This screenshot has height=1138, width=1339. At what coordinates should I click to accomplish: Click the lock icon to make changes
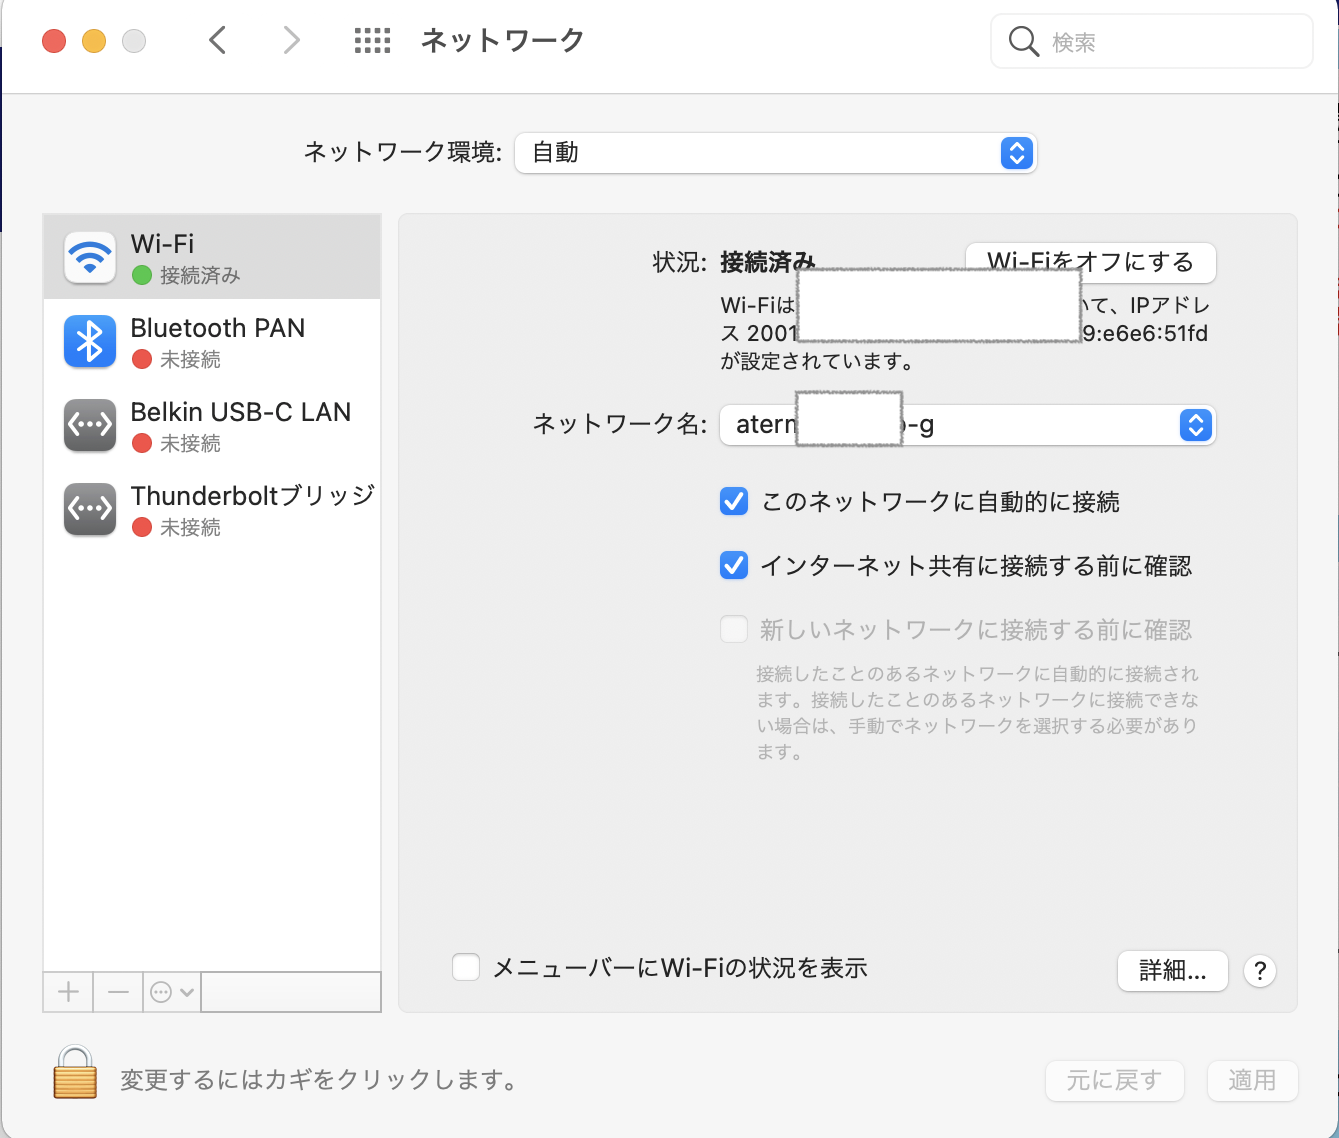click(x=75, y=1072)
